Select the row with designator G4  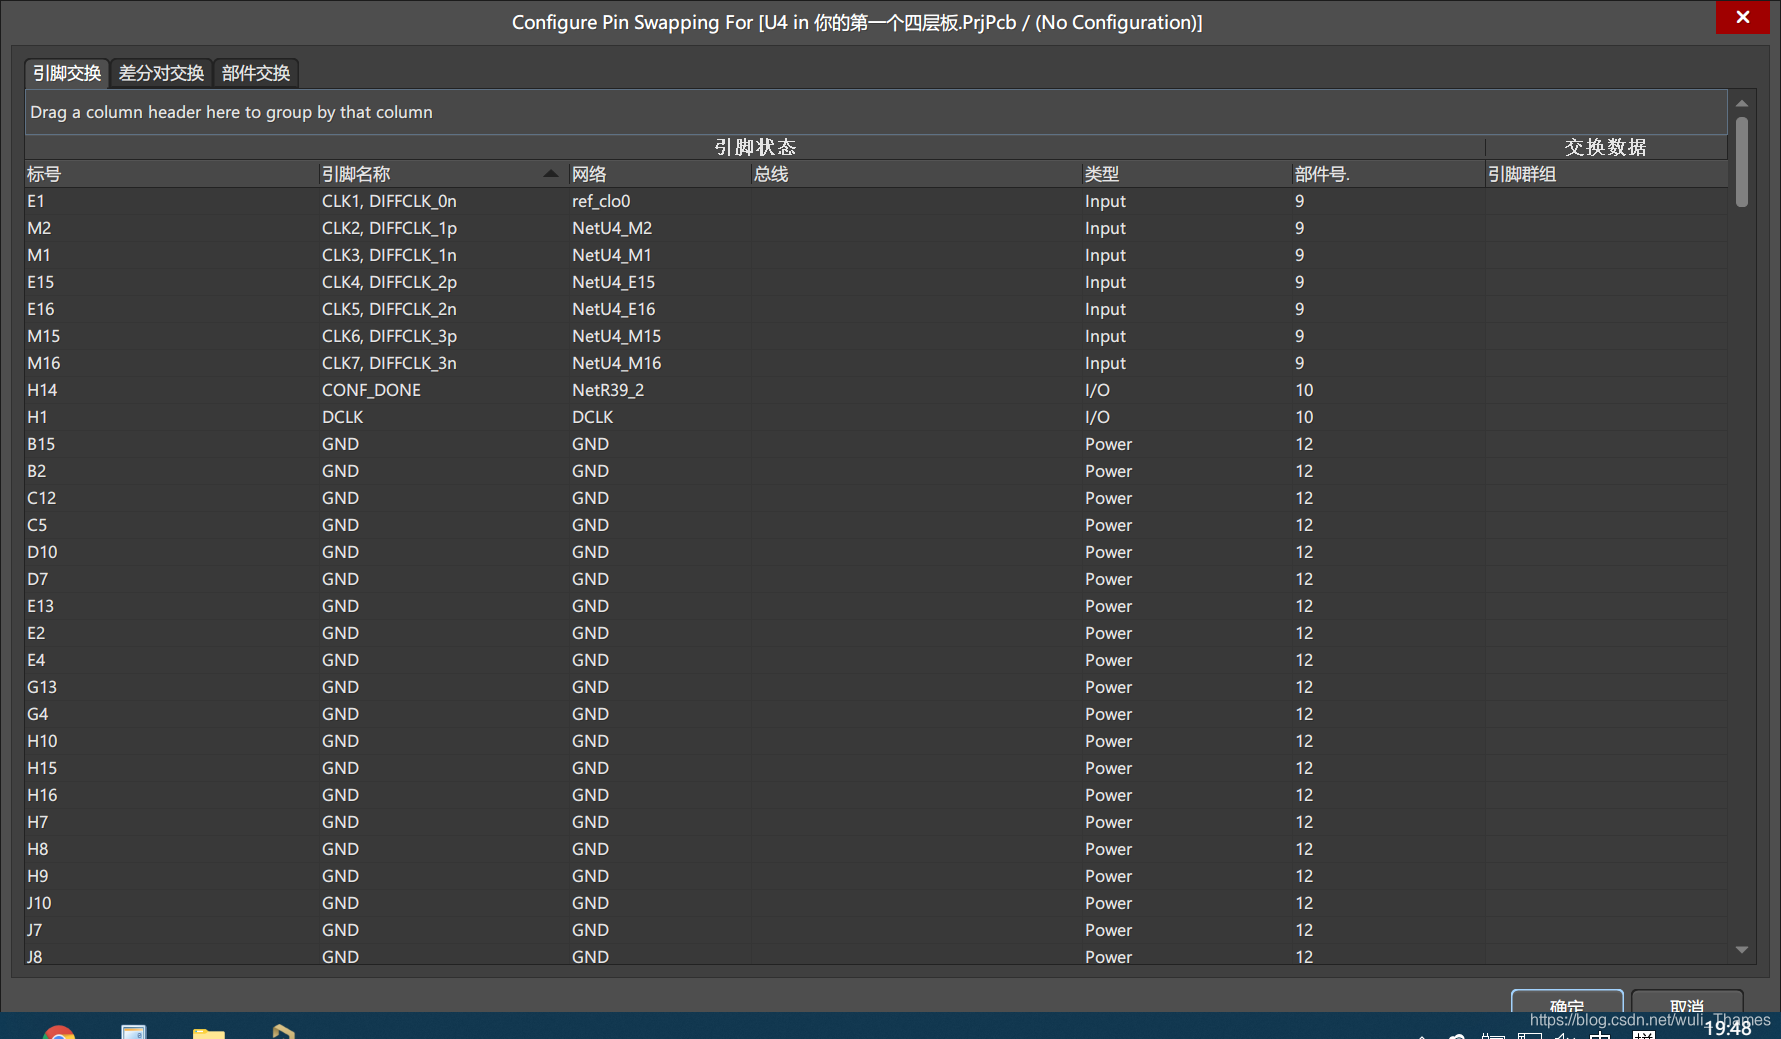tap(876, 714)
